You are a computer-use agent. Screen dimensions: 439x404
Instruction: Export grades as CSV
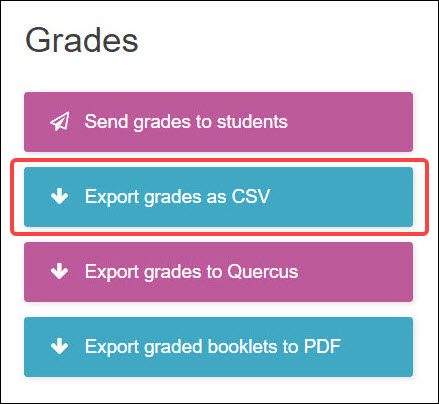(218, 197)
